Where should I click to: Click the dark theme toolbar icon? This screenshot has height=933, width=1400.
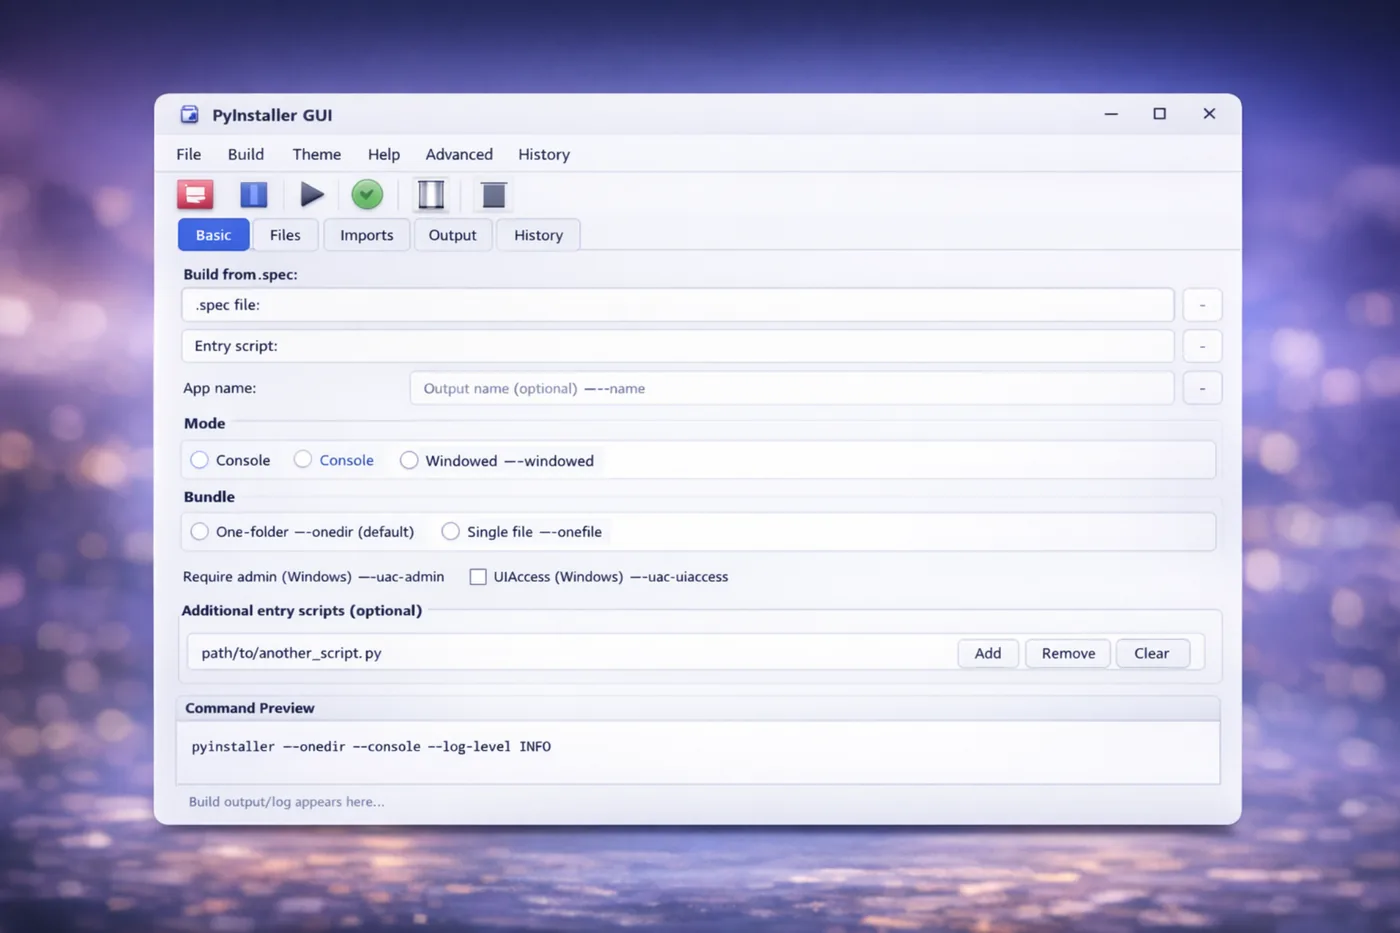coord(492,194)
